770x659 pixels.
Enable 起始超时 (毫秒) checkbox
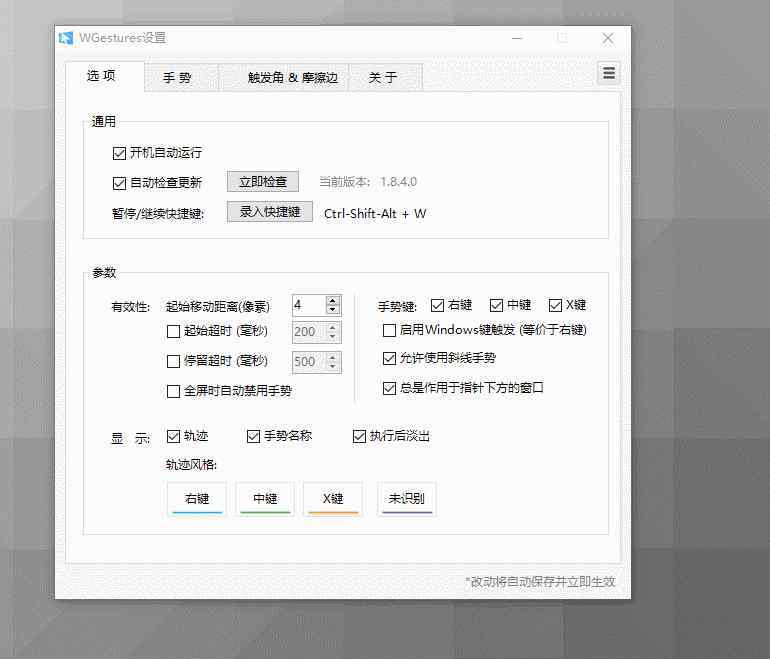(173, 331)
